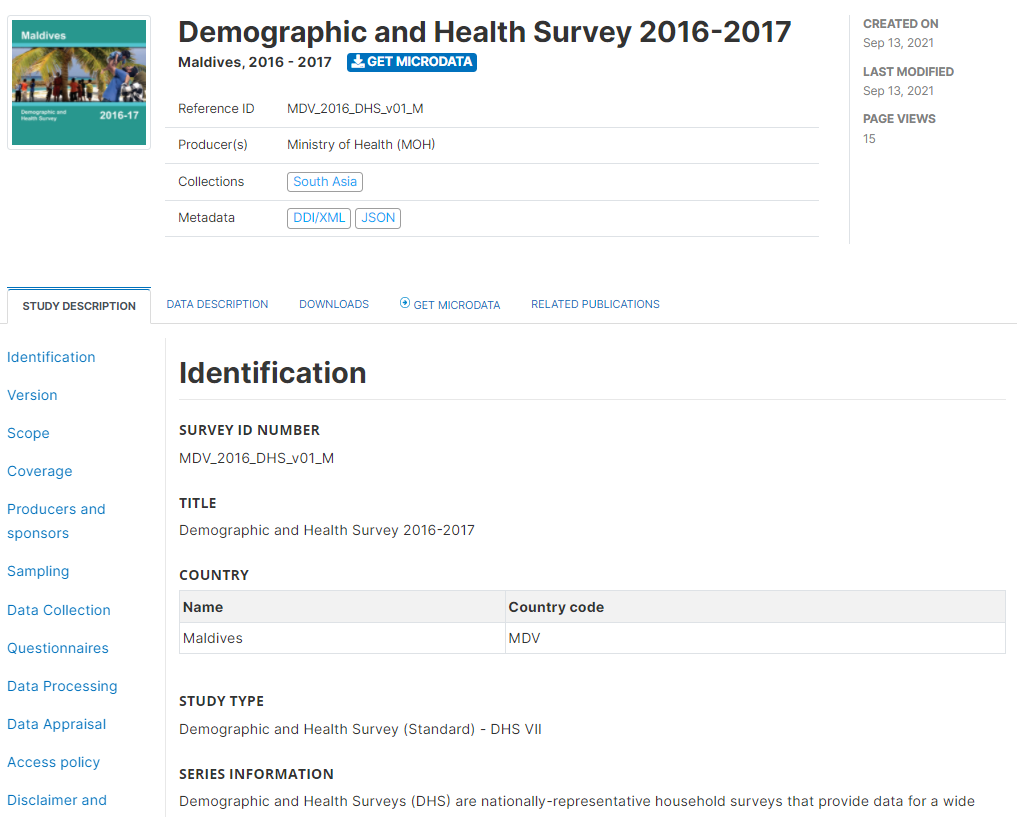Download DDI/XML metadata

click(319, 218)
